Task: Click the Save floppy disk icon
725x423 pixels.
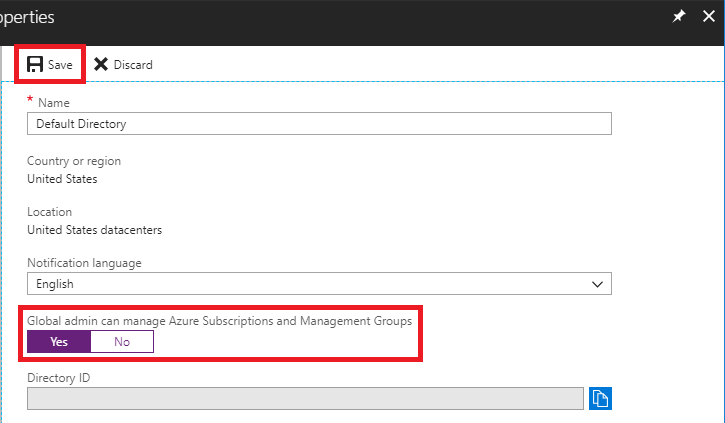Action: tap(35, 64)
